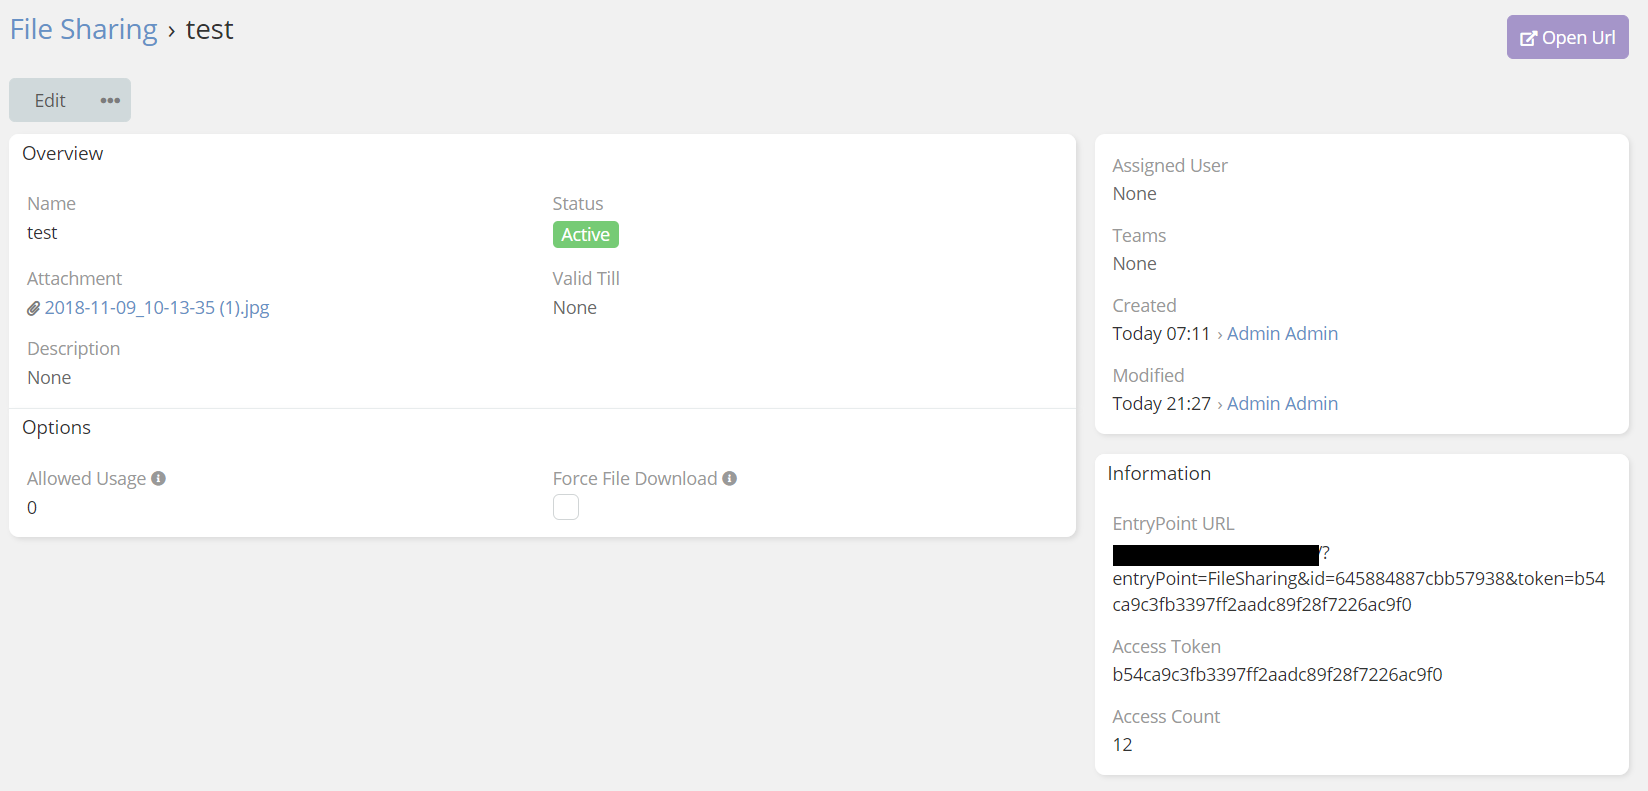This screenshot has width=1648, height=791.
Task: Click the external-link icon on Open Url
Action: (1528, 38)
